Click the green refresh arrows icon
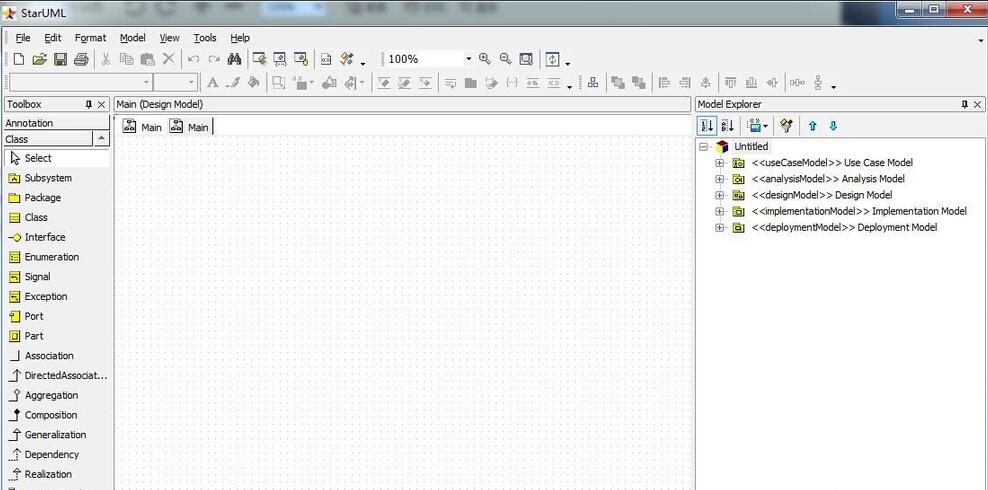This screenshot has width=988, height=490. click(x=553, y=59)
